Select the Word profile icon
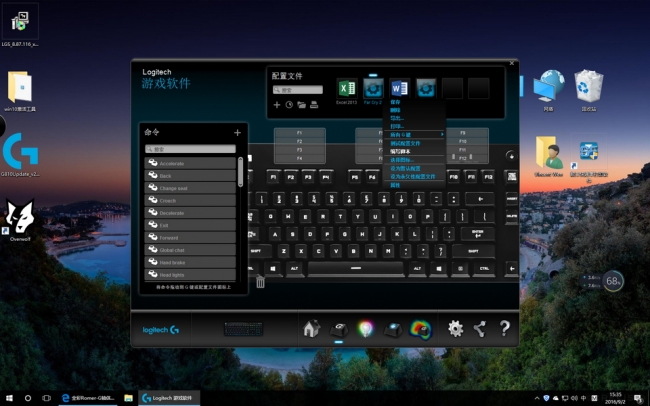This screenshot has width=650, height=406. click(400, 88)
